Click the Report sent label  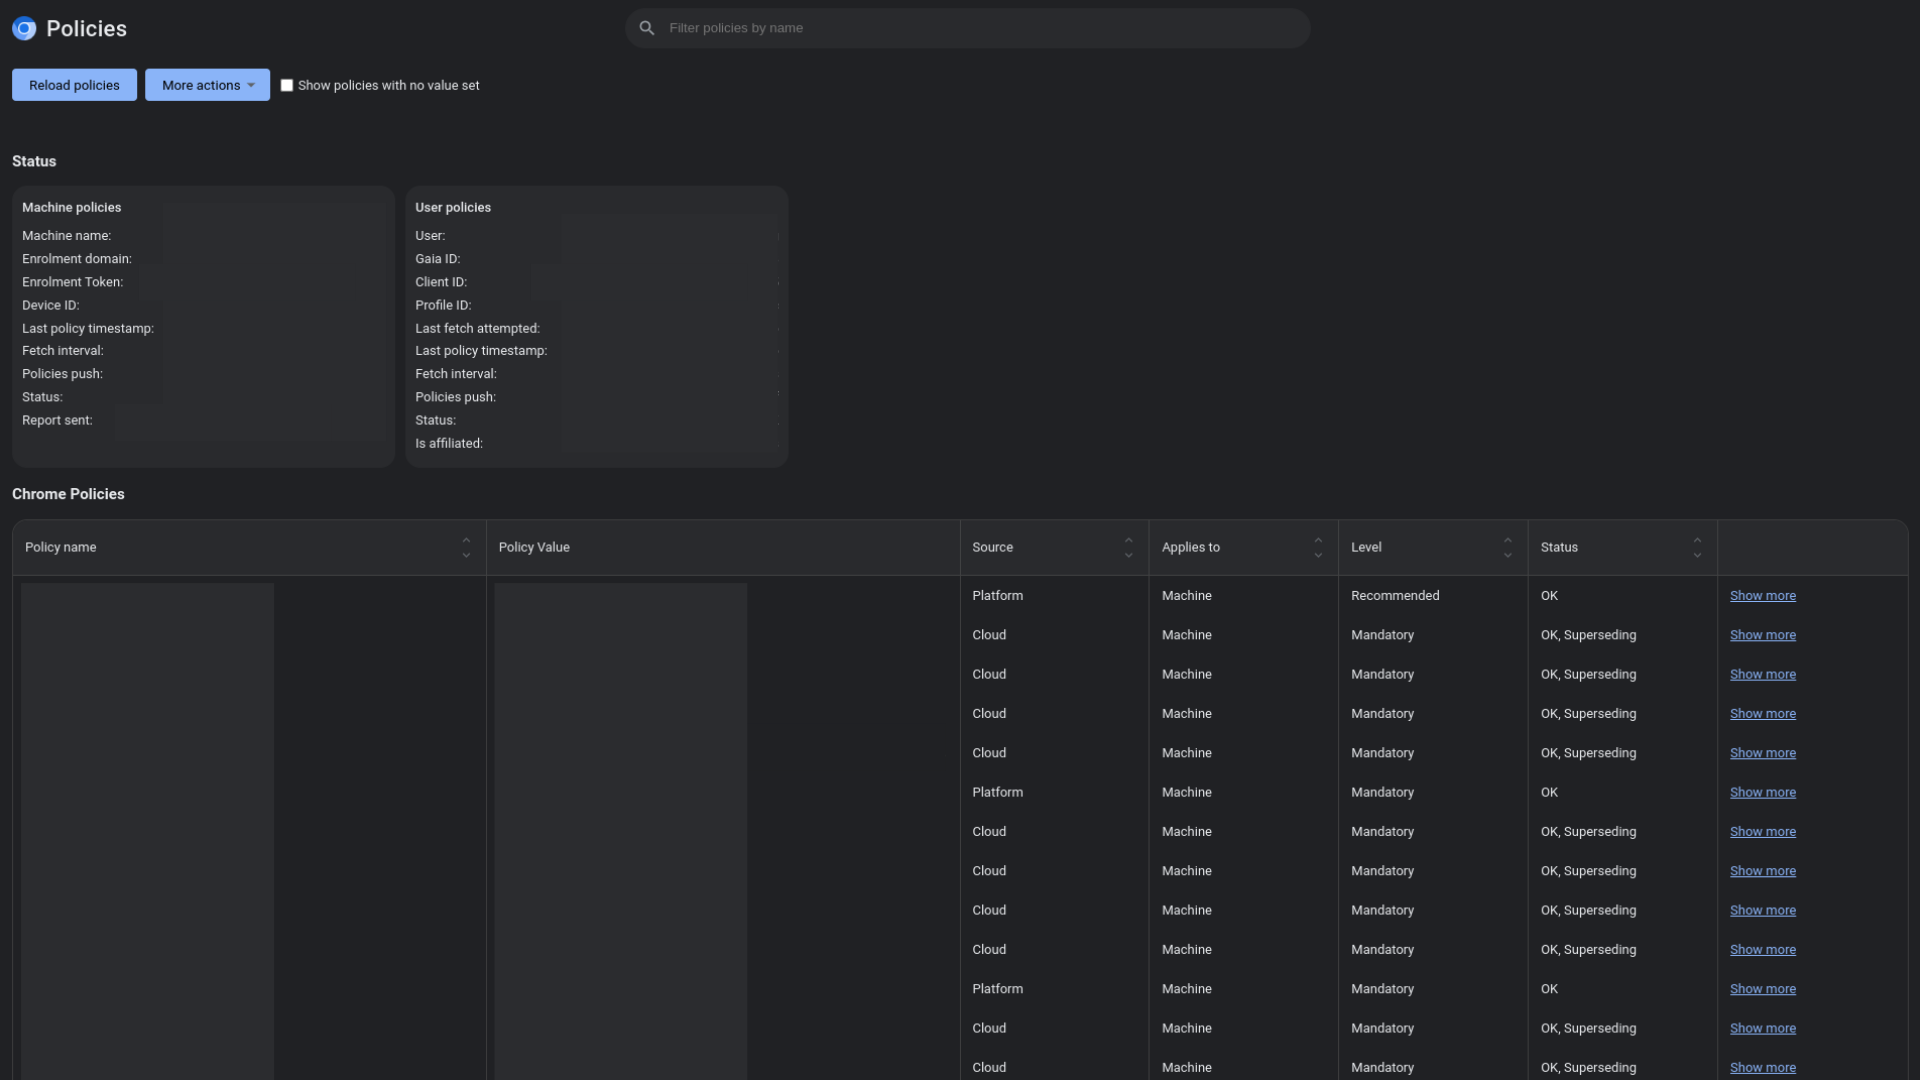coord(57,420)
